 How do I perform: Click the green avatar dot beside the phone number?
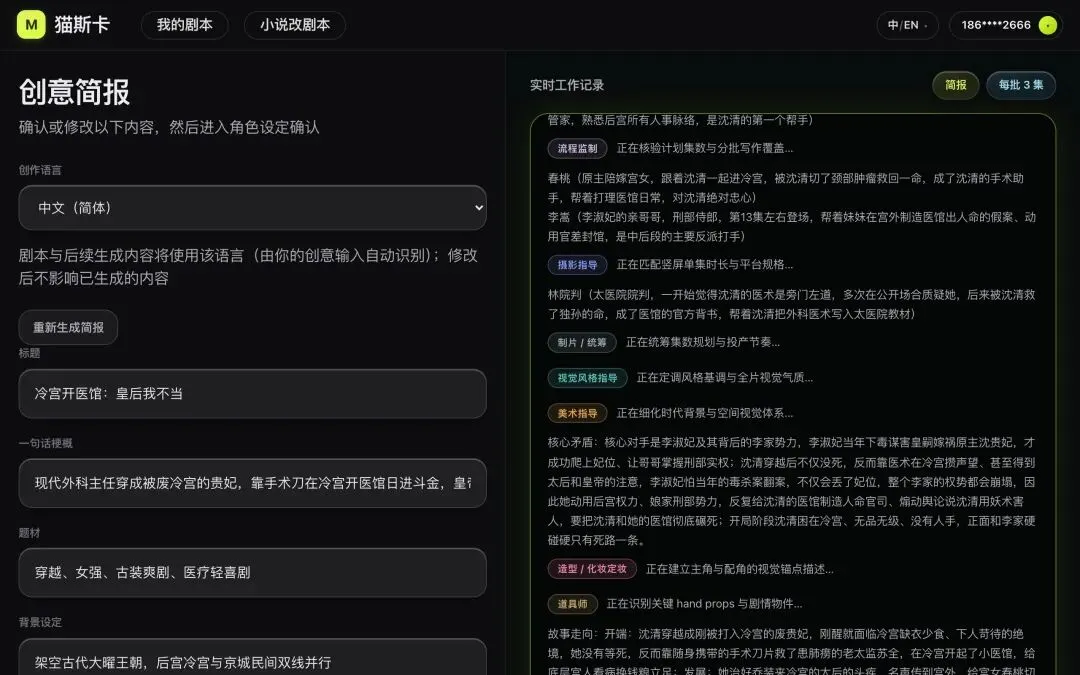click(x=1048, y=25)
